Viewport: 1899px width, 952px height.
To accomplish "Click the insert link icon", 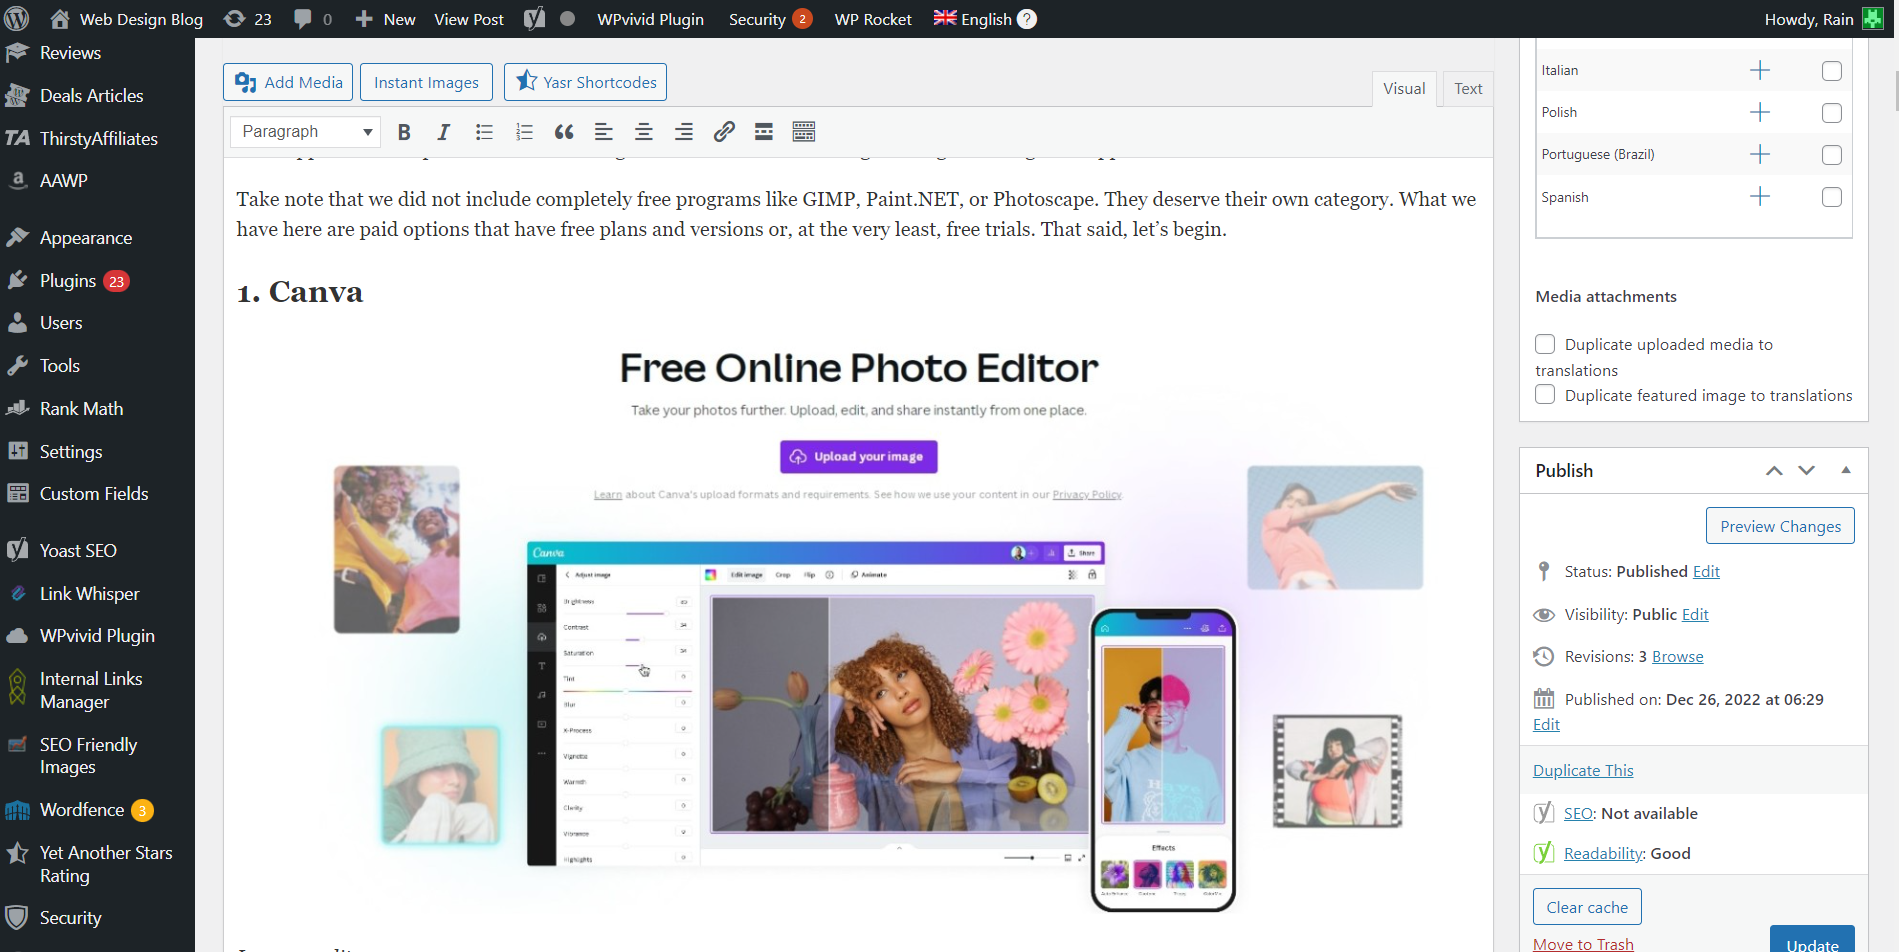I will click(724, 132).
